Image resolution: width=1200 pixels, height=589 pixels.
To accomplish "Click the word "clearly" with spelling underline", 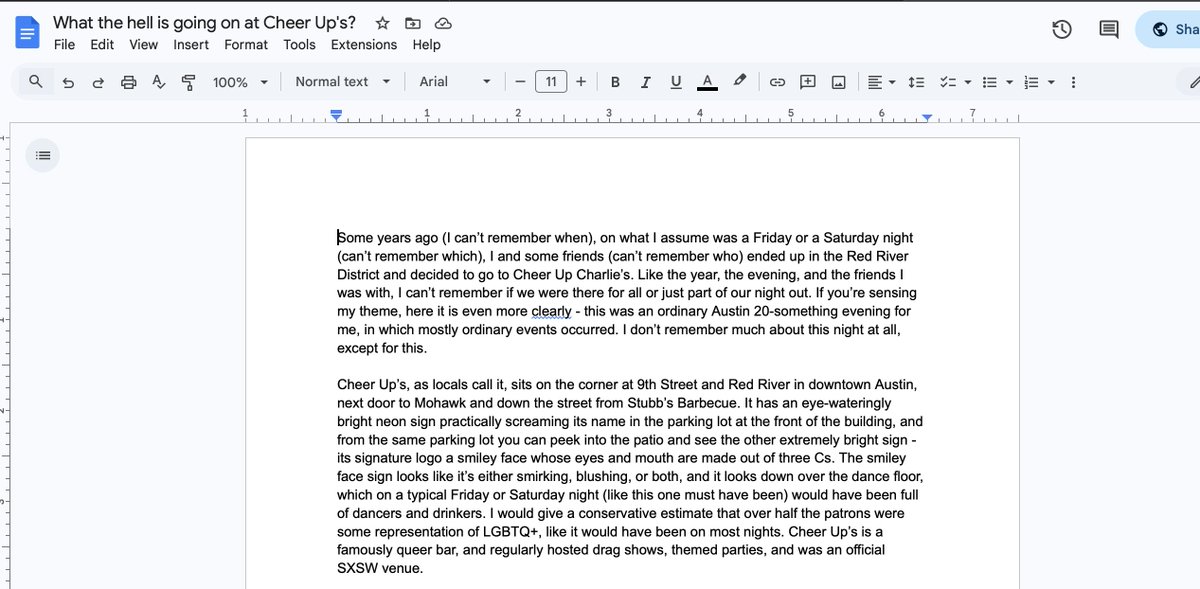I will [x=551, y=311].
